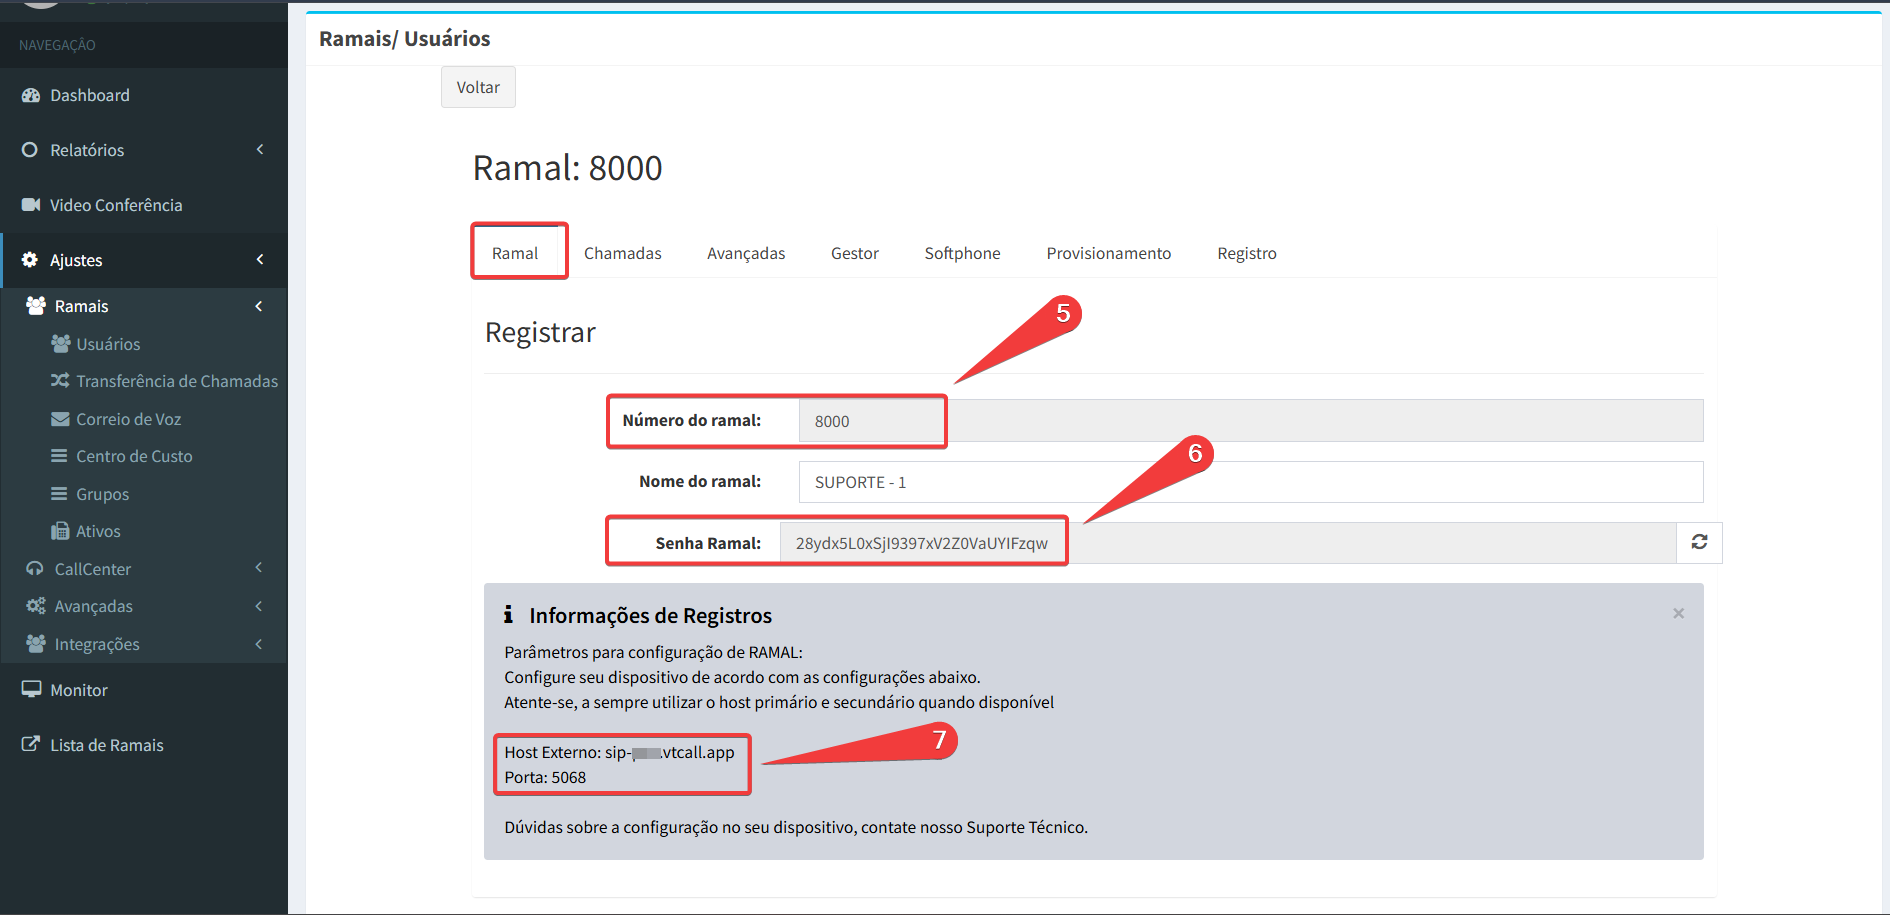Expand the Relatórios menu chevron
Screen dimensions: 1890x915
pyautogui.click(x=260, y=150)
